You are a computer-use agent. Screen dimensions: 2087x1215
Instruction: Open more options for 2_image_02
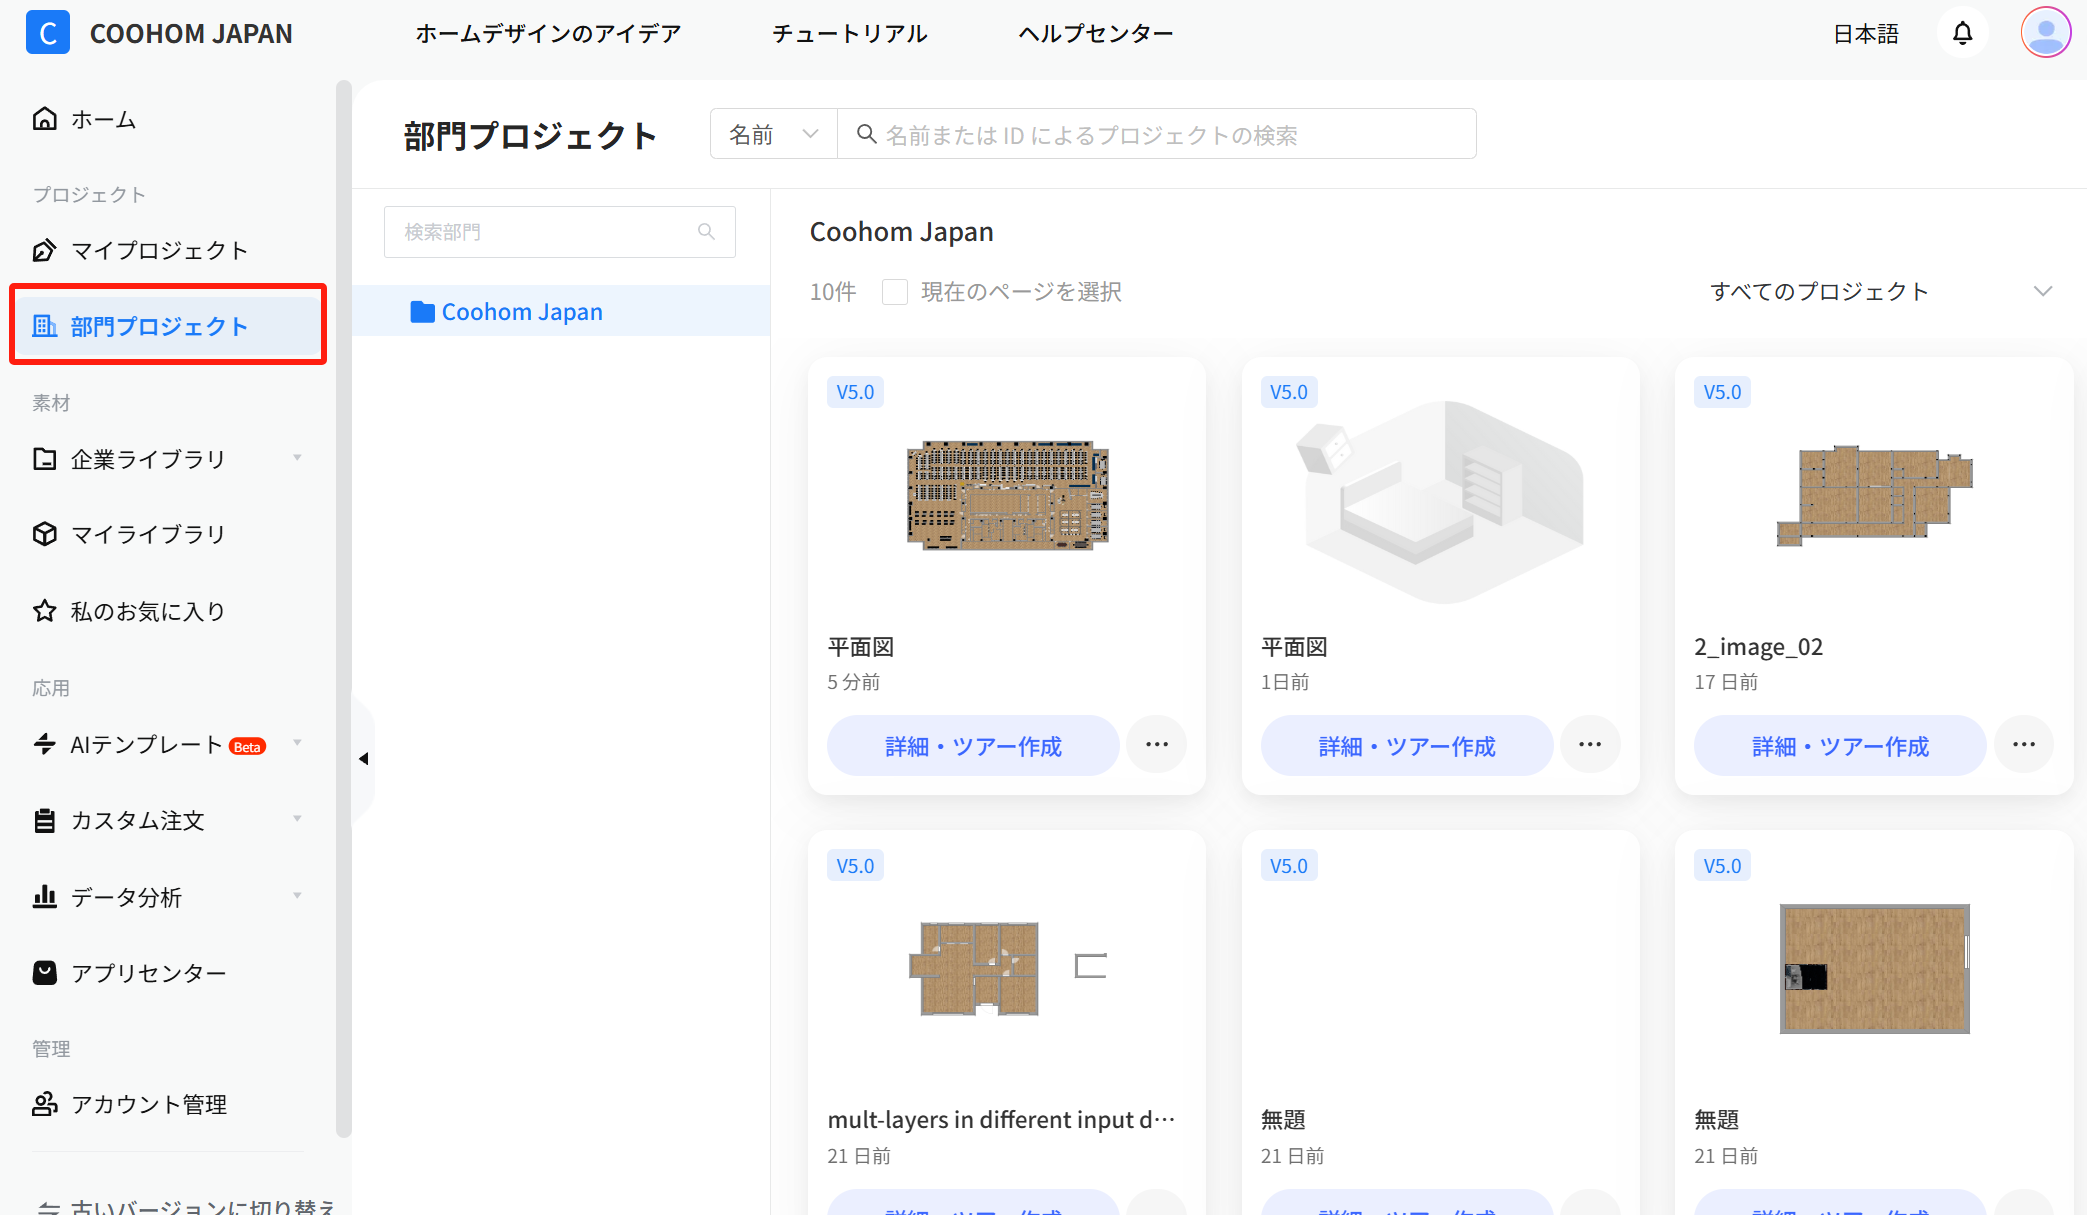(2024, 745)
